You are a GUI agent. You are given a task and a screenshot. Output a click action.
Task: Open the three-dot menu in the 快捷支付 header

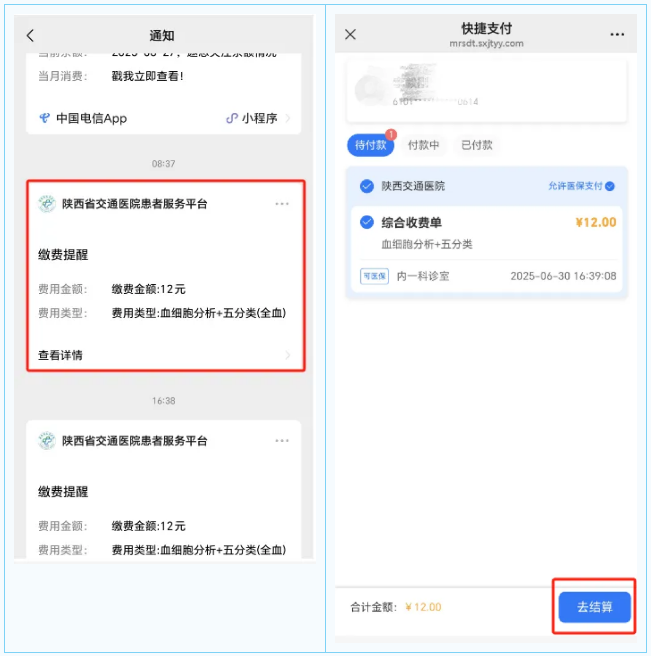(x=617, y=34)
